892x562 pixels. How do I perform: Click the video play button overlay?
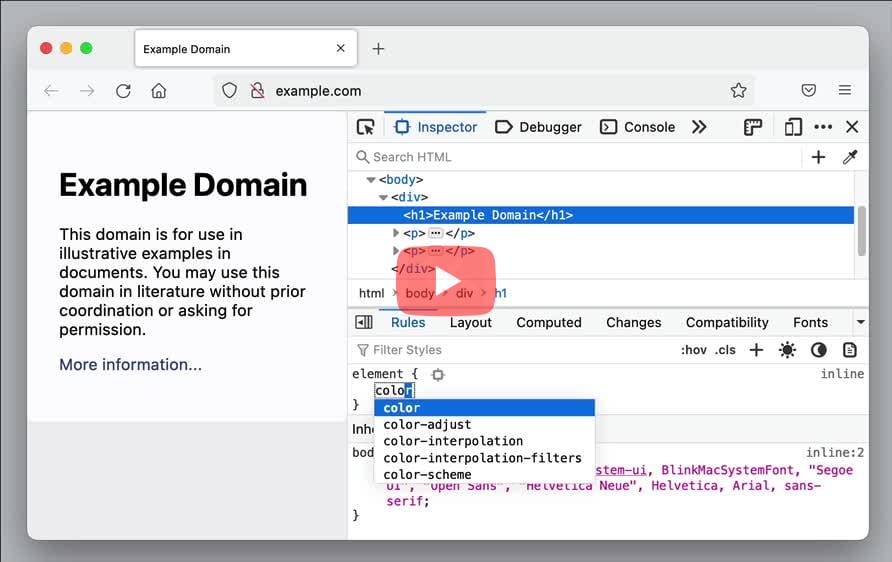(446, 281)
